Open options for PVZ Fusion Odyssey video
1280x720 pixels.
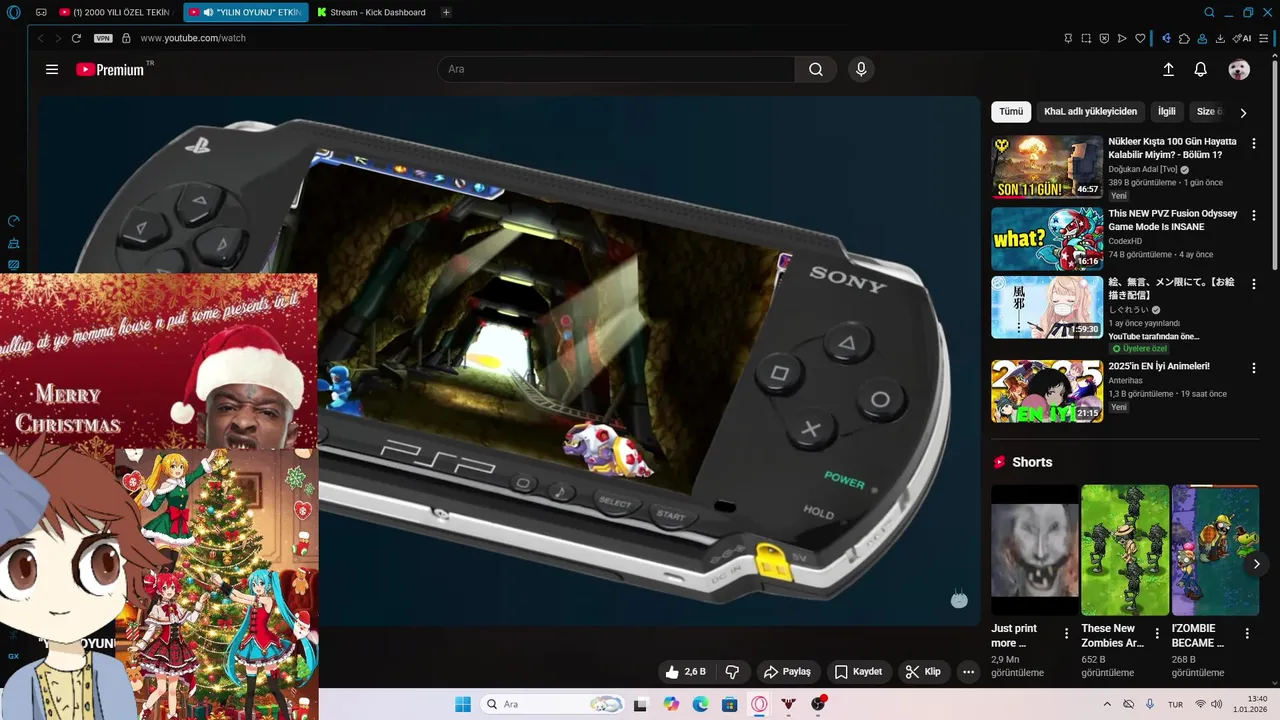point(1254,215)
